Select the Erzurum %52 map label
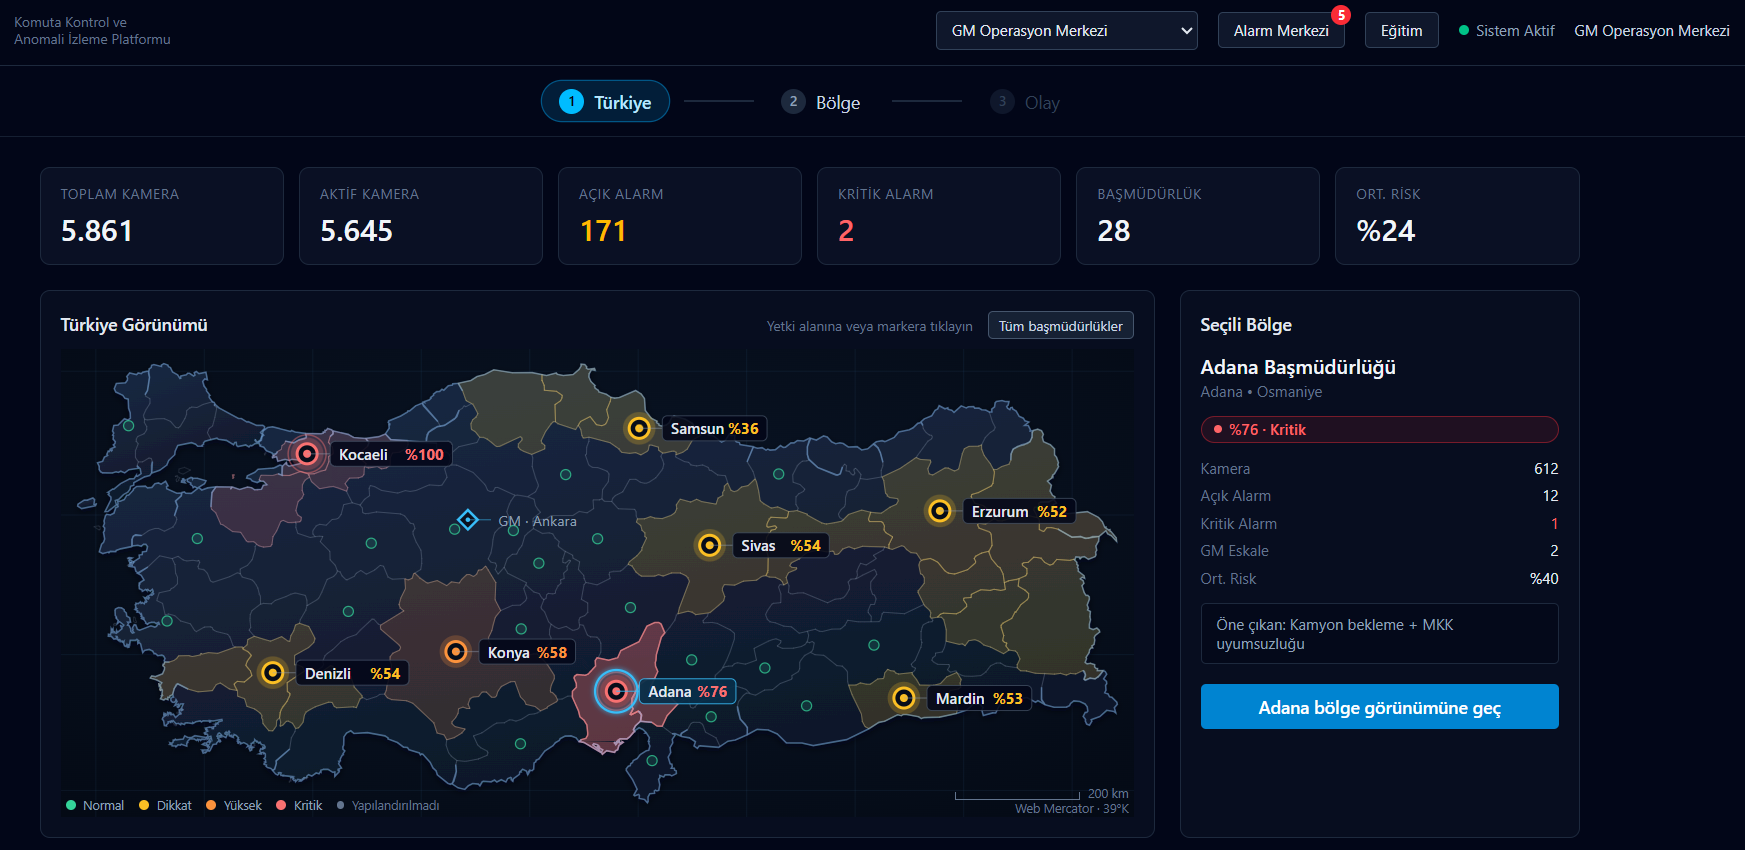This screenshot has height=850, width=1745. [1019, 512]
